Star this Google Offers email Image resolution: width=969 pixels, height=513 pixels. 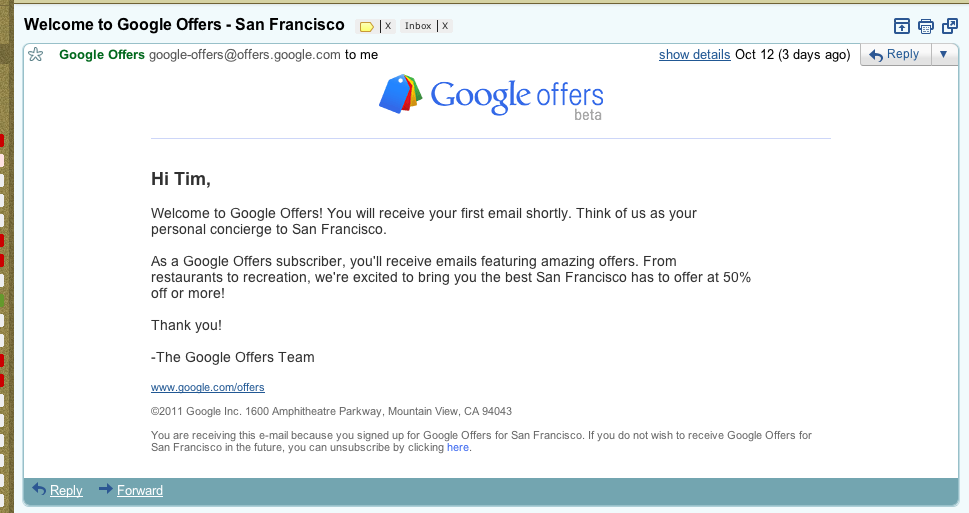[x=36, y=55]
